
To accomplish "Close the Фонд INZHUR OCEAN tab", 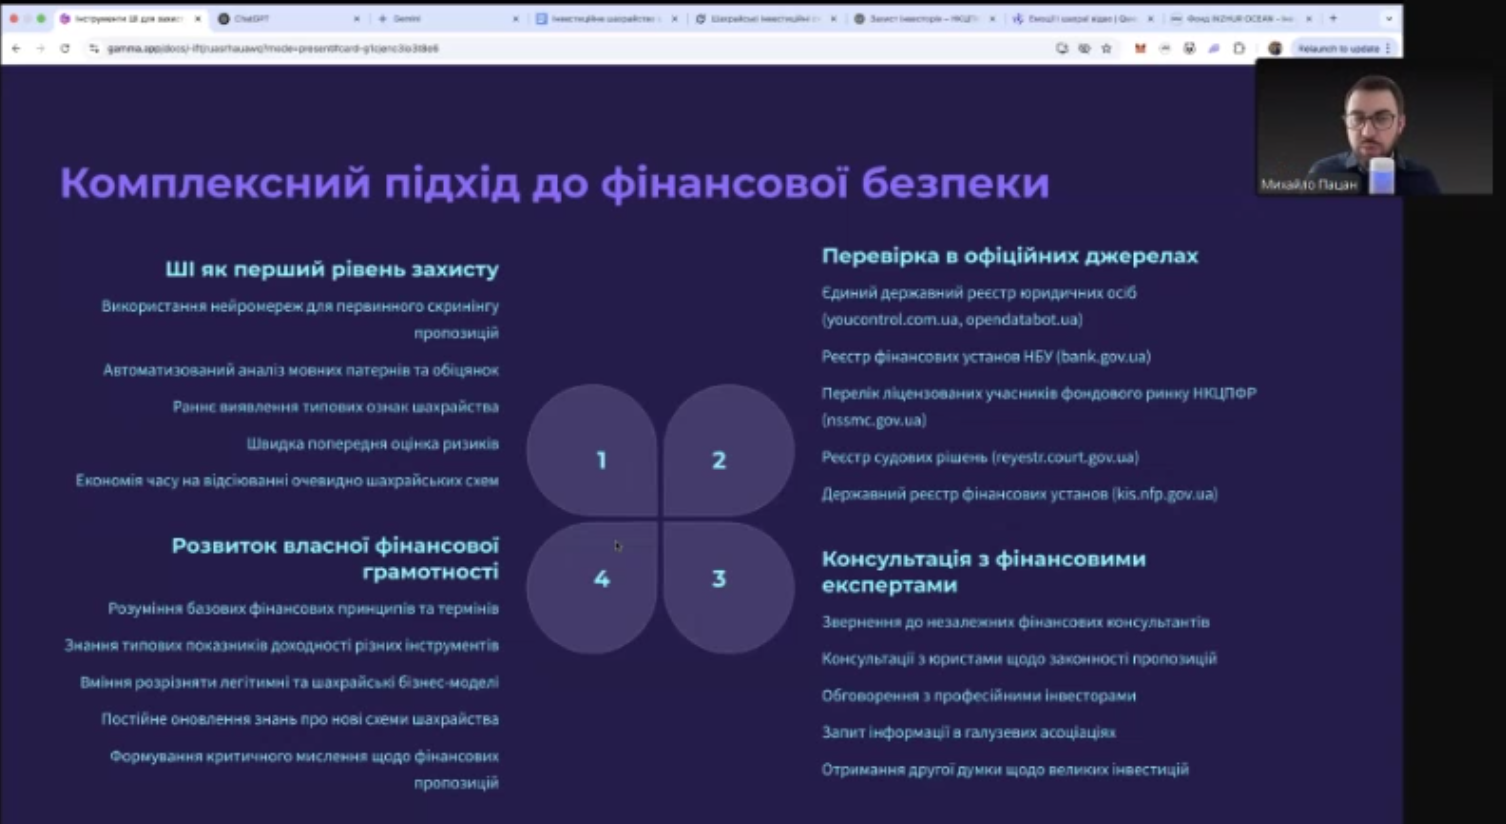I will click(1309, 19).
